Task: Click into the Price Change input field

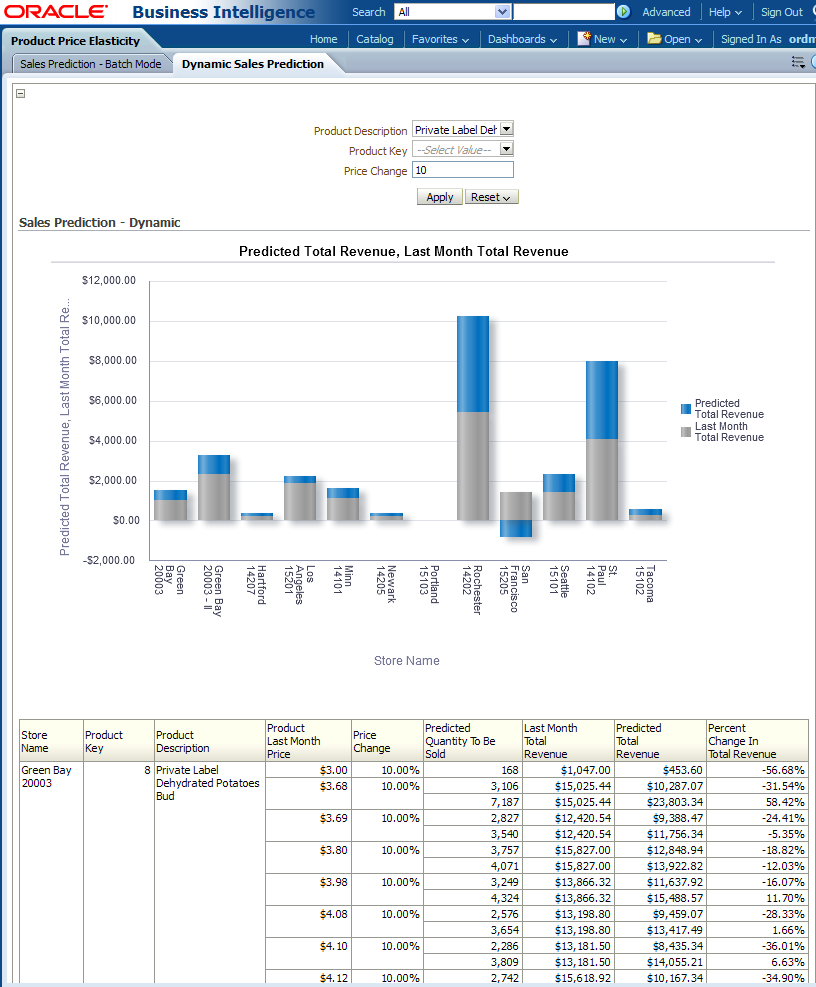Action: click(x=462, y=170)
